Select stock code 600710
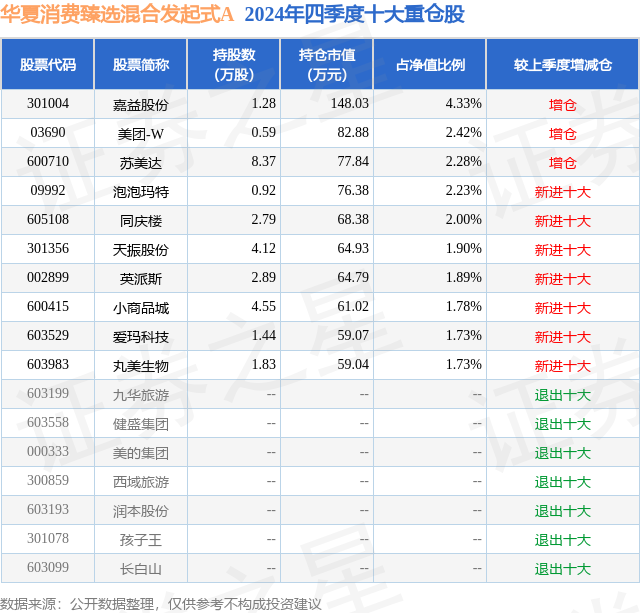 point(48,162)
